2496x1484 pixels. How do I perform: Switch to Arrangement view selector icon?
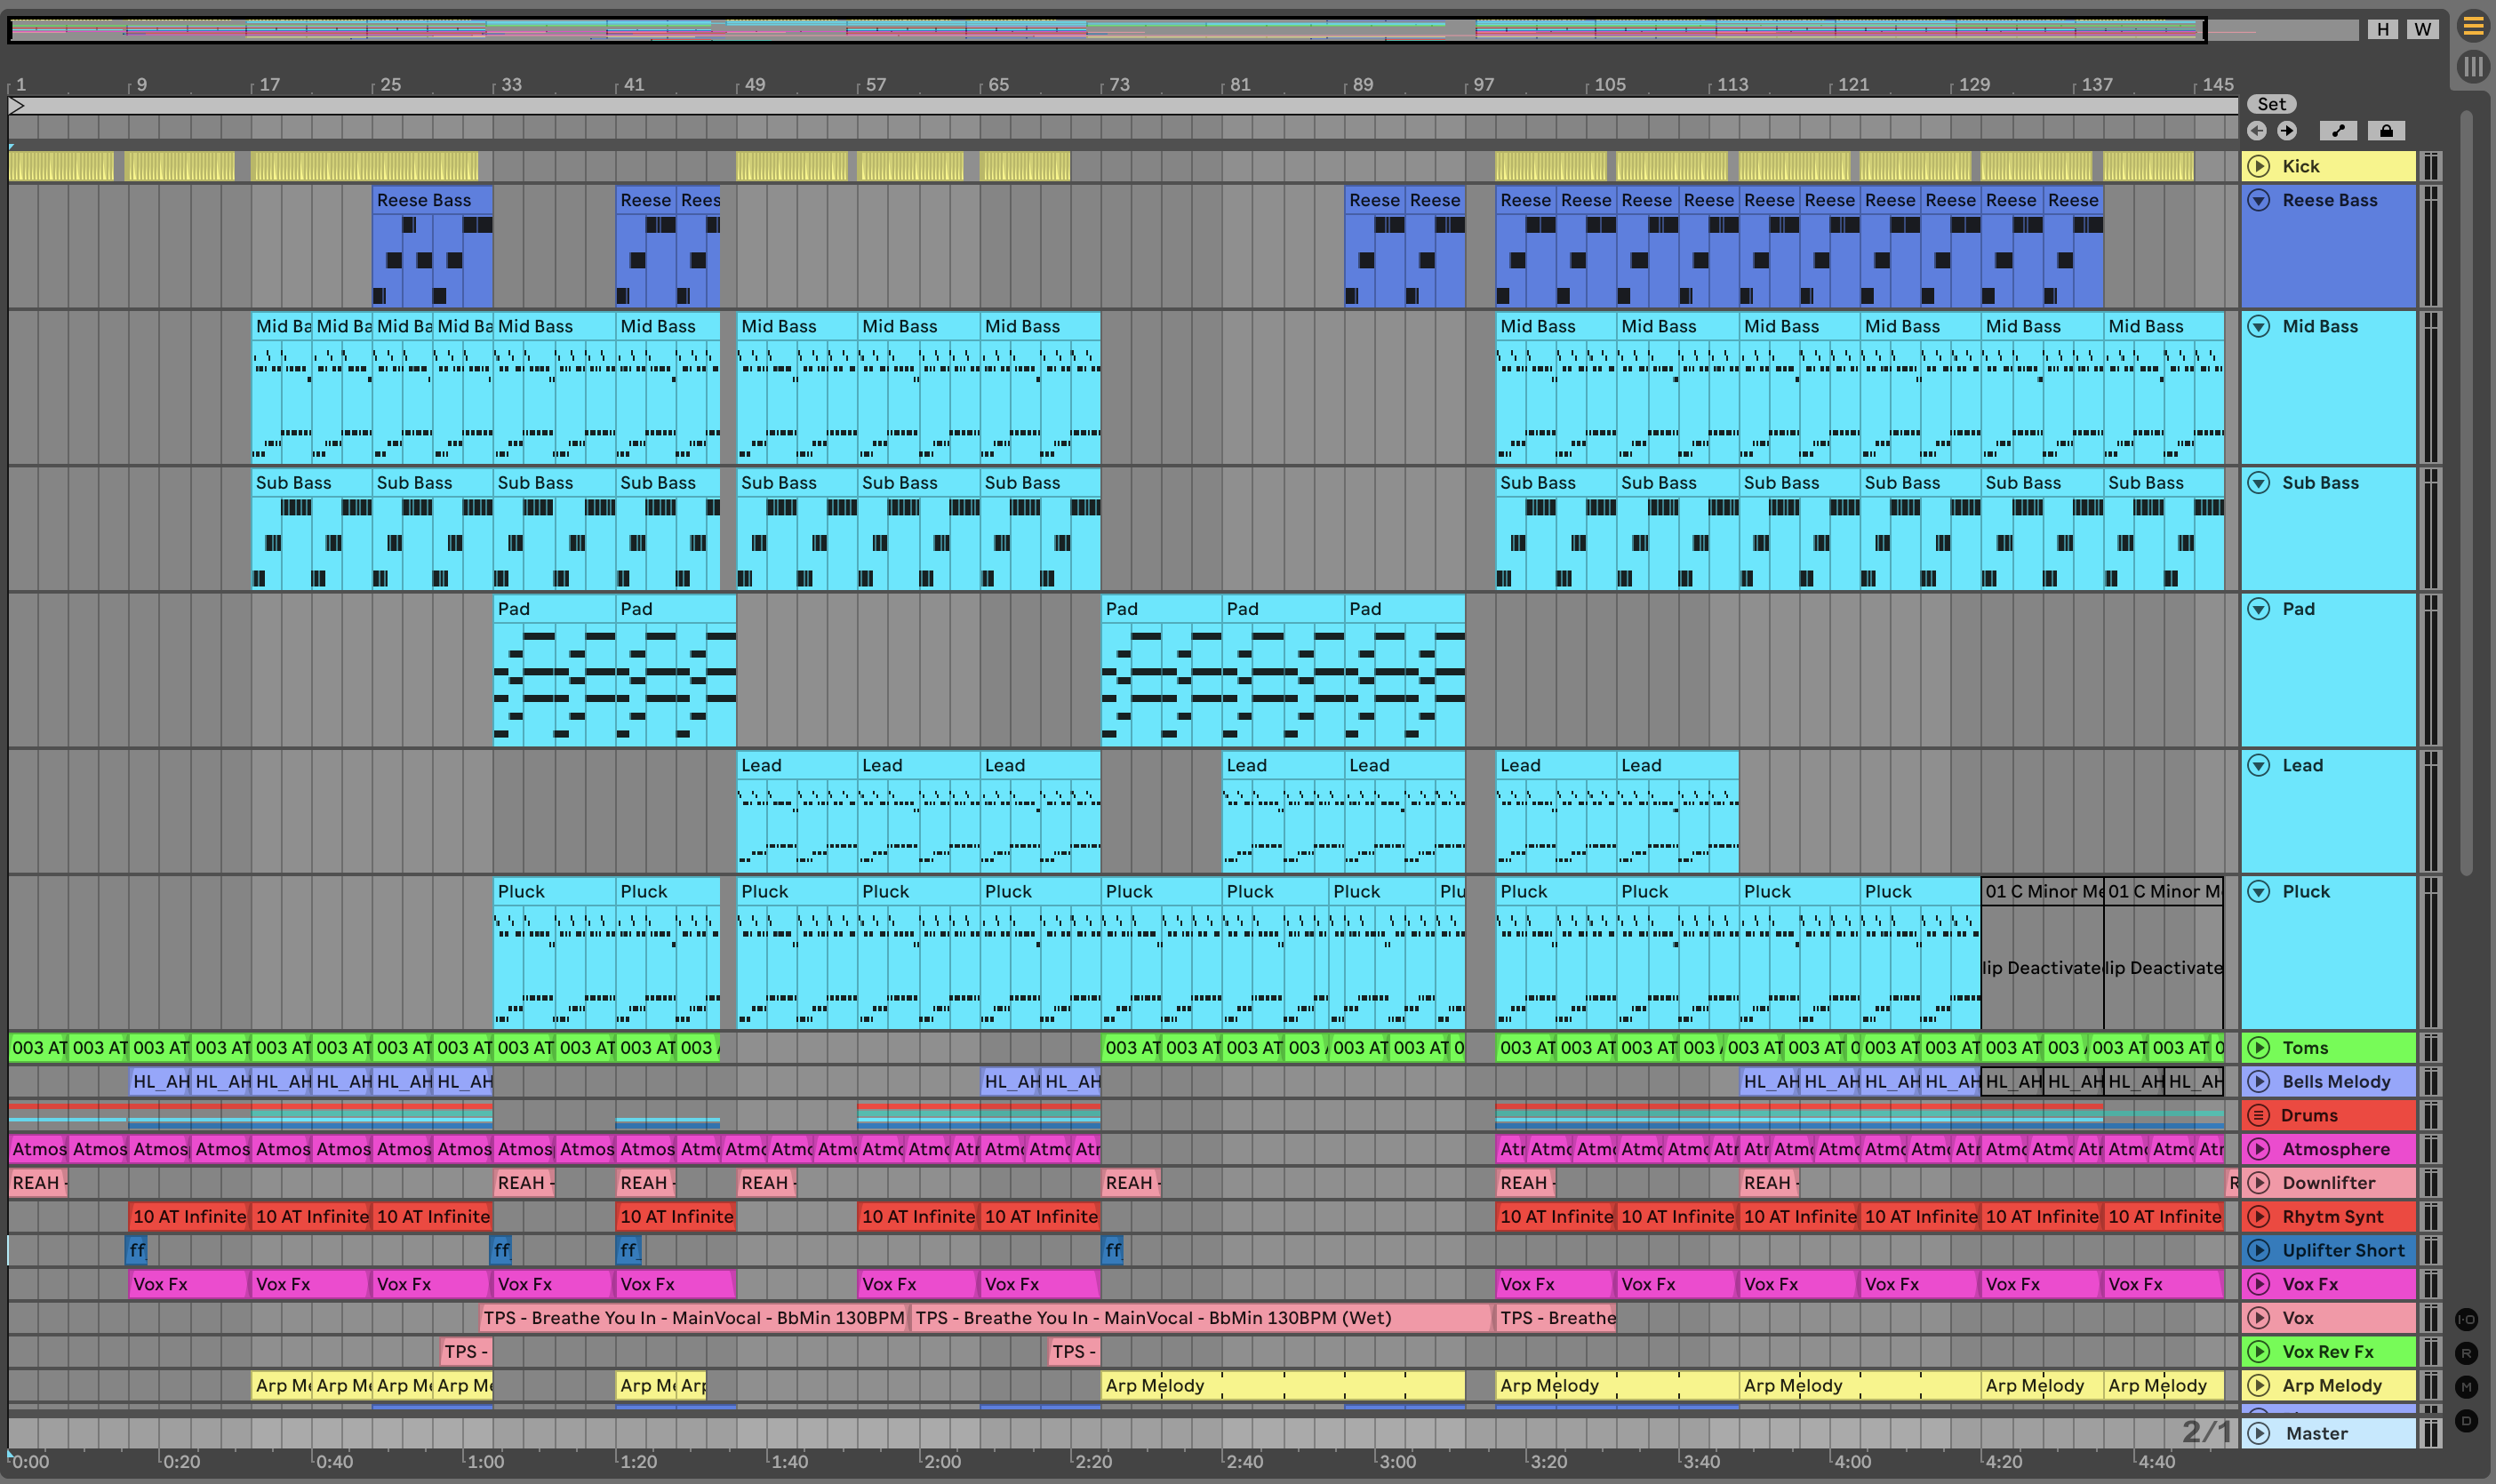click(x=2472, y=26)
